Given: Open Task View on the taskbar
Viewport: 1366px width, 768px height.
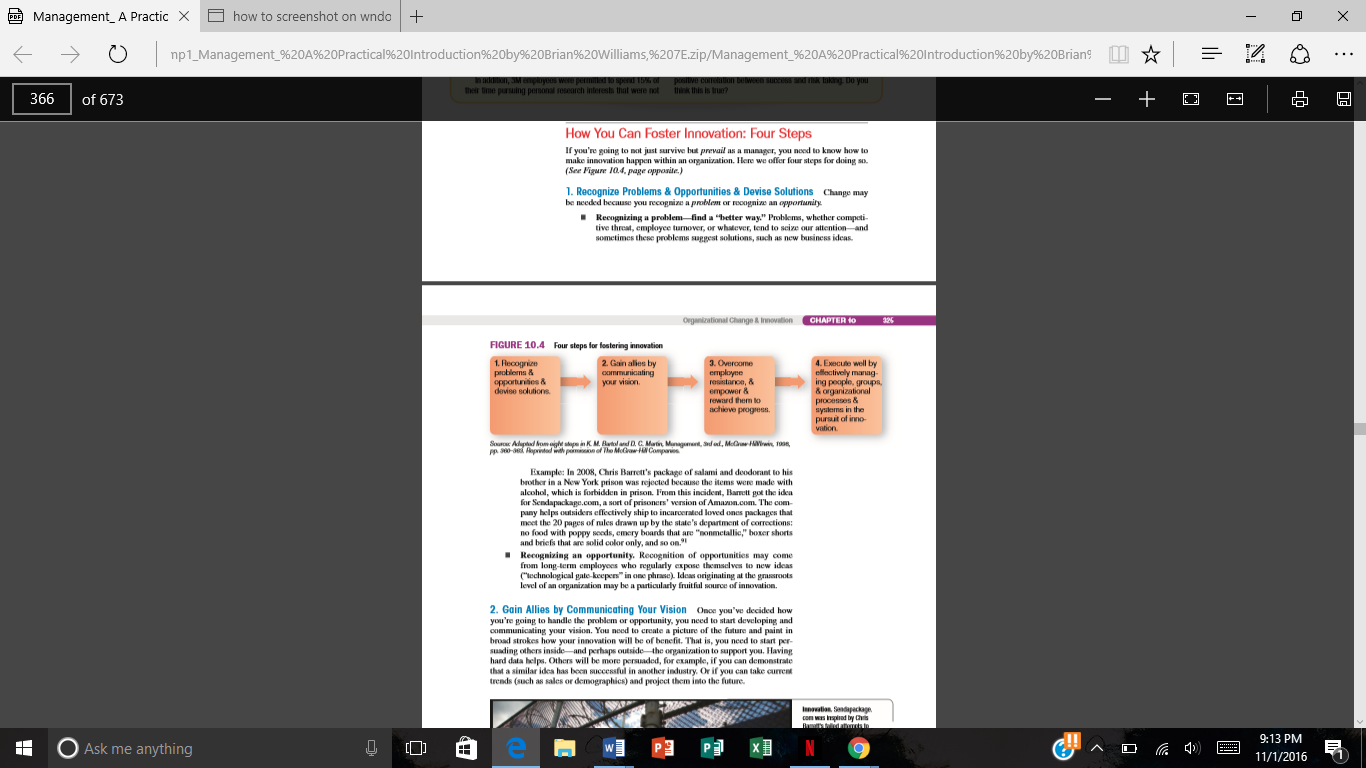Looking at the screenshot, I should coord(417,748).
